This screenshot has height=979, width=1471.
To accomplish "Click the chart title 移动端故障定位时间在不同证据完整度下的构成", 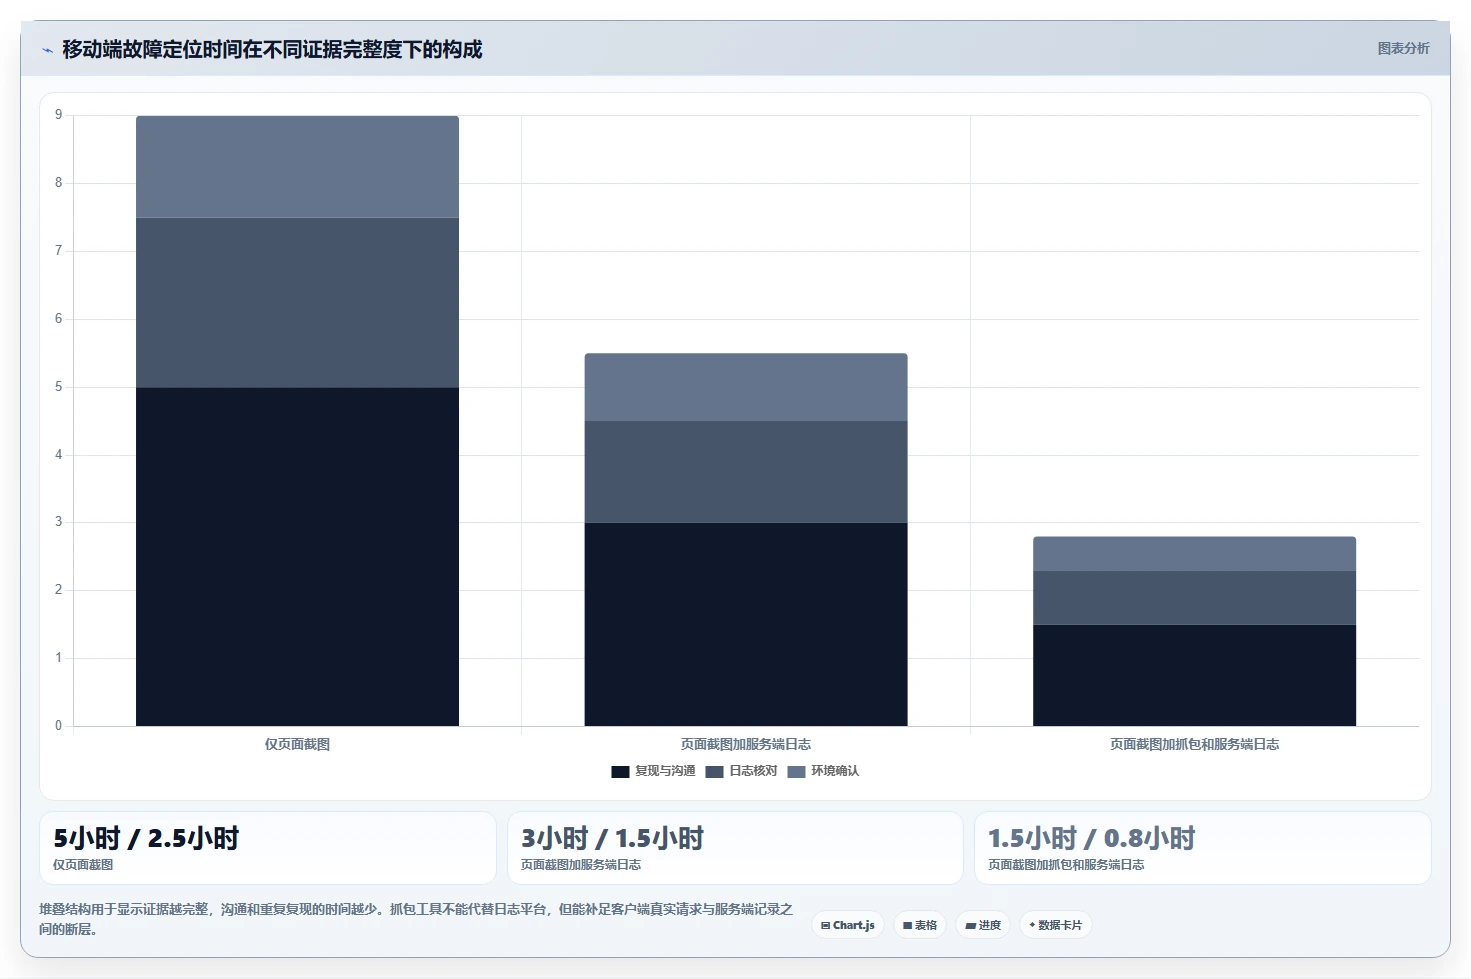I will point(272,49).
